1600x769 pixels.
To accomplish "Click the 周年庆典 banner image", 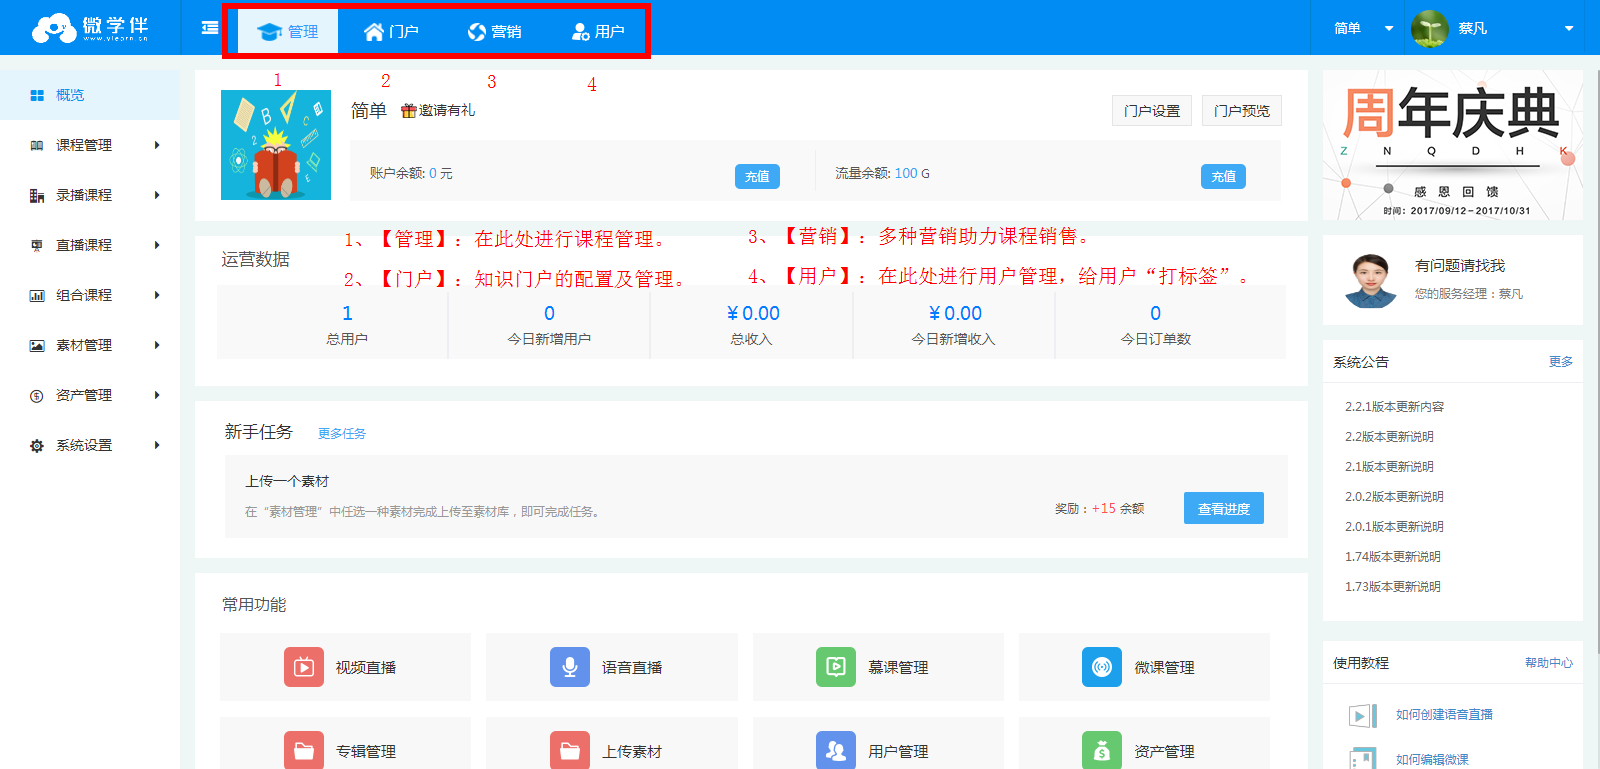I will pos(1453,145).
